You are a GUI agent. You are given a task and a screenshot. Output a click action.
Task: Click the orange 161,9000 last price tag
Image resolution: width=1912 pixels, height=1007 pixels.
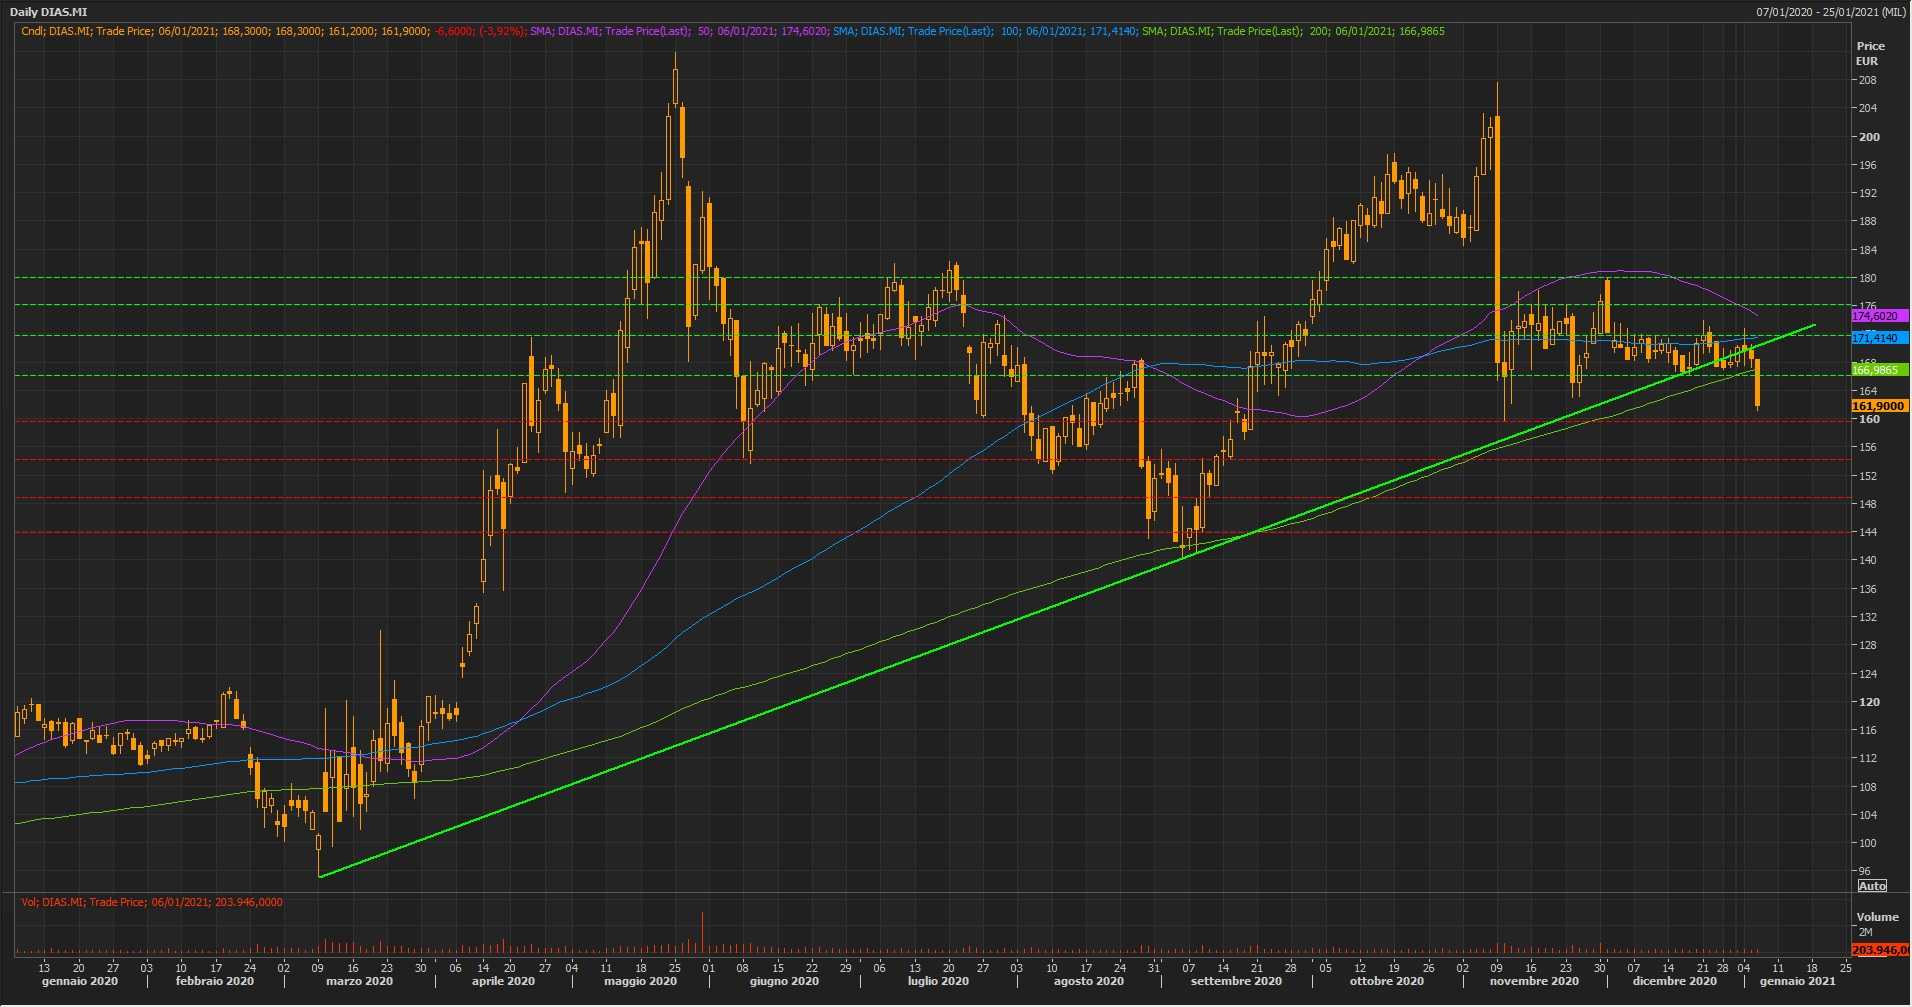pyautogui.click(x=1878, y=406)
